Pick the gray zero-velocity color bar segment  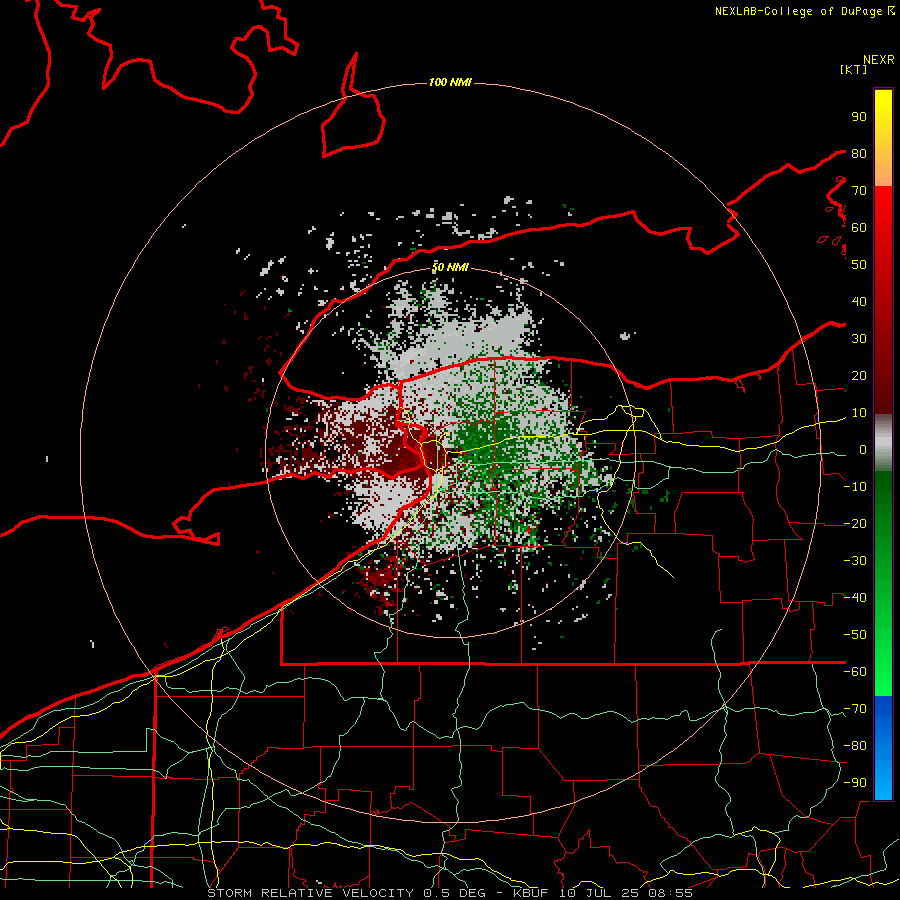[x=883, y=445]
